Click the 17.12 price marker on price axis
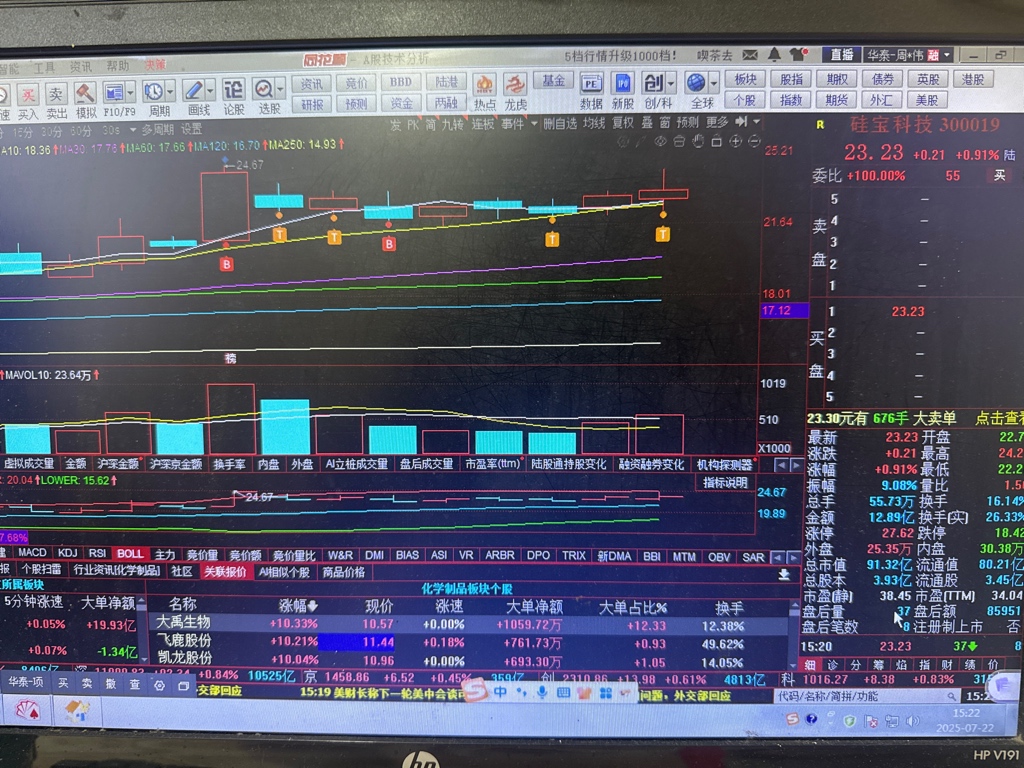 coord(784,311)
